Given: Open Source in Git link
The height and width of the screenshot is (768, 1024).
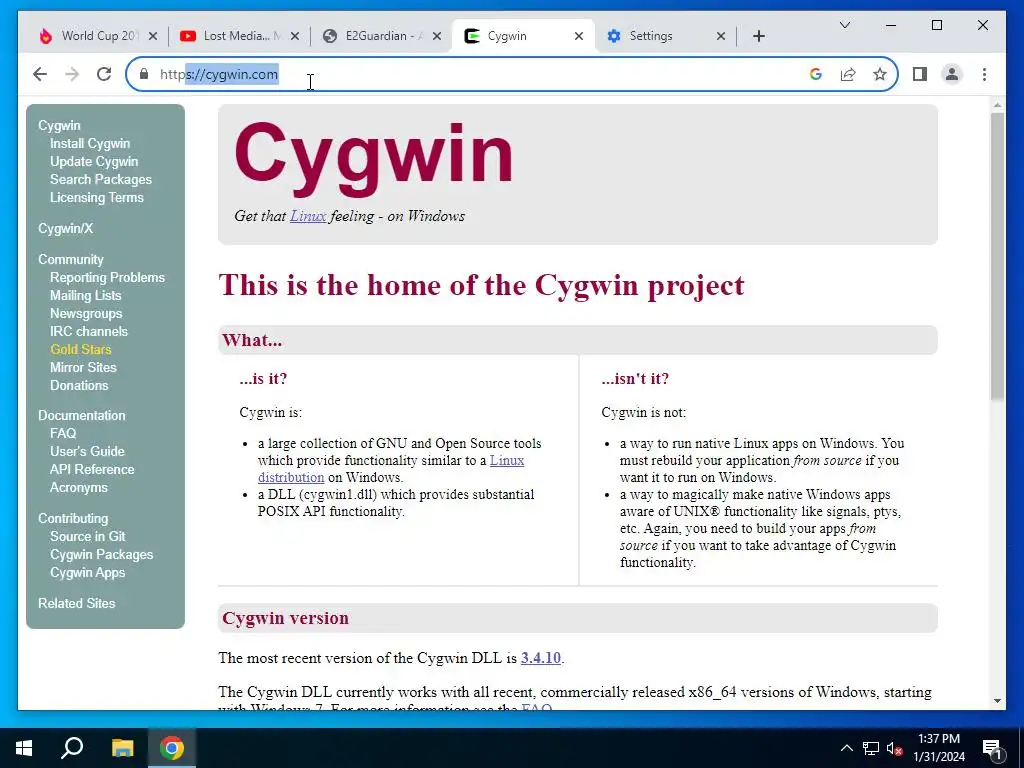Looking at the screenshot, I should tap(88, 537).
